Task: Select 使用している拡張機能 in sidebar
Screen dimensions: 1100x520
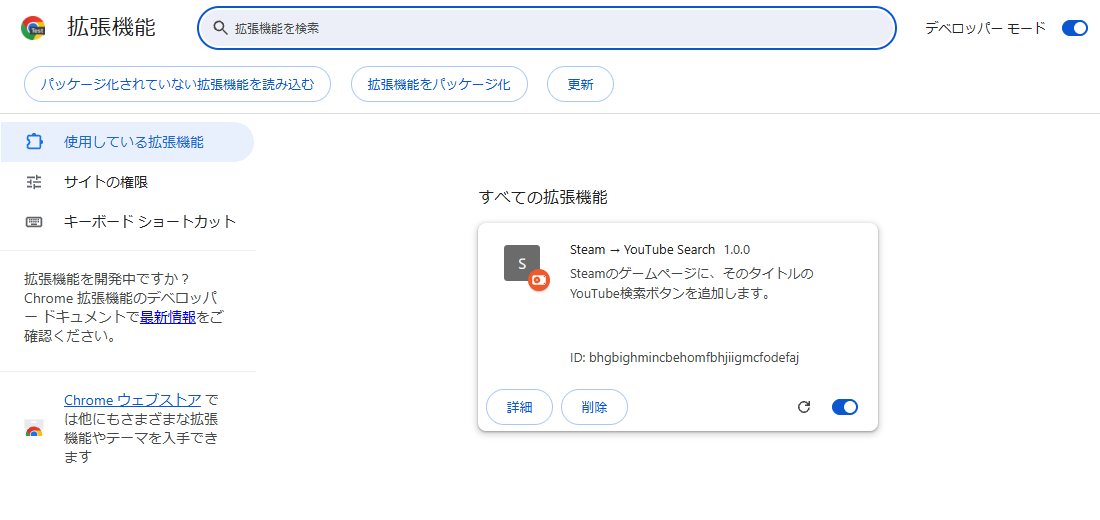Action: [127, 142]
